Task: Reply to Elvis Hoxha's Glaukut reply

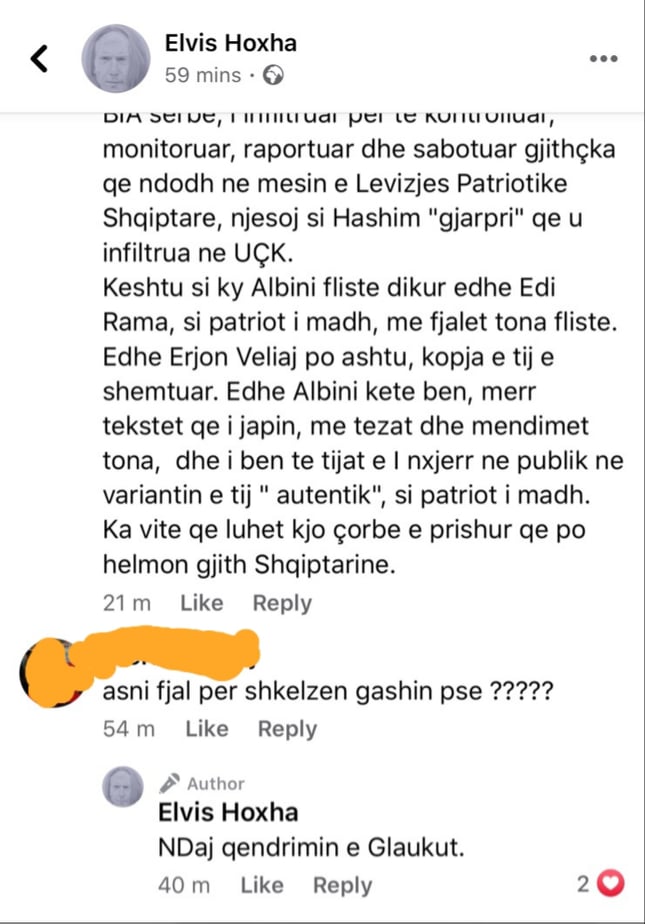Action: [x=343, y=886]
